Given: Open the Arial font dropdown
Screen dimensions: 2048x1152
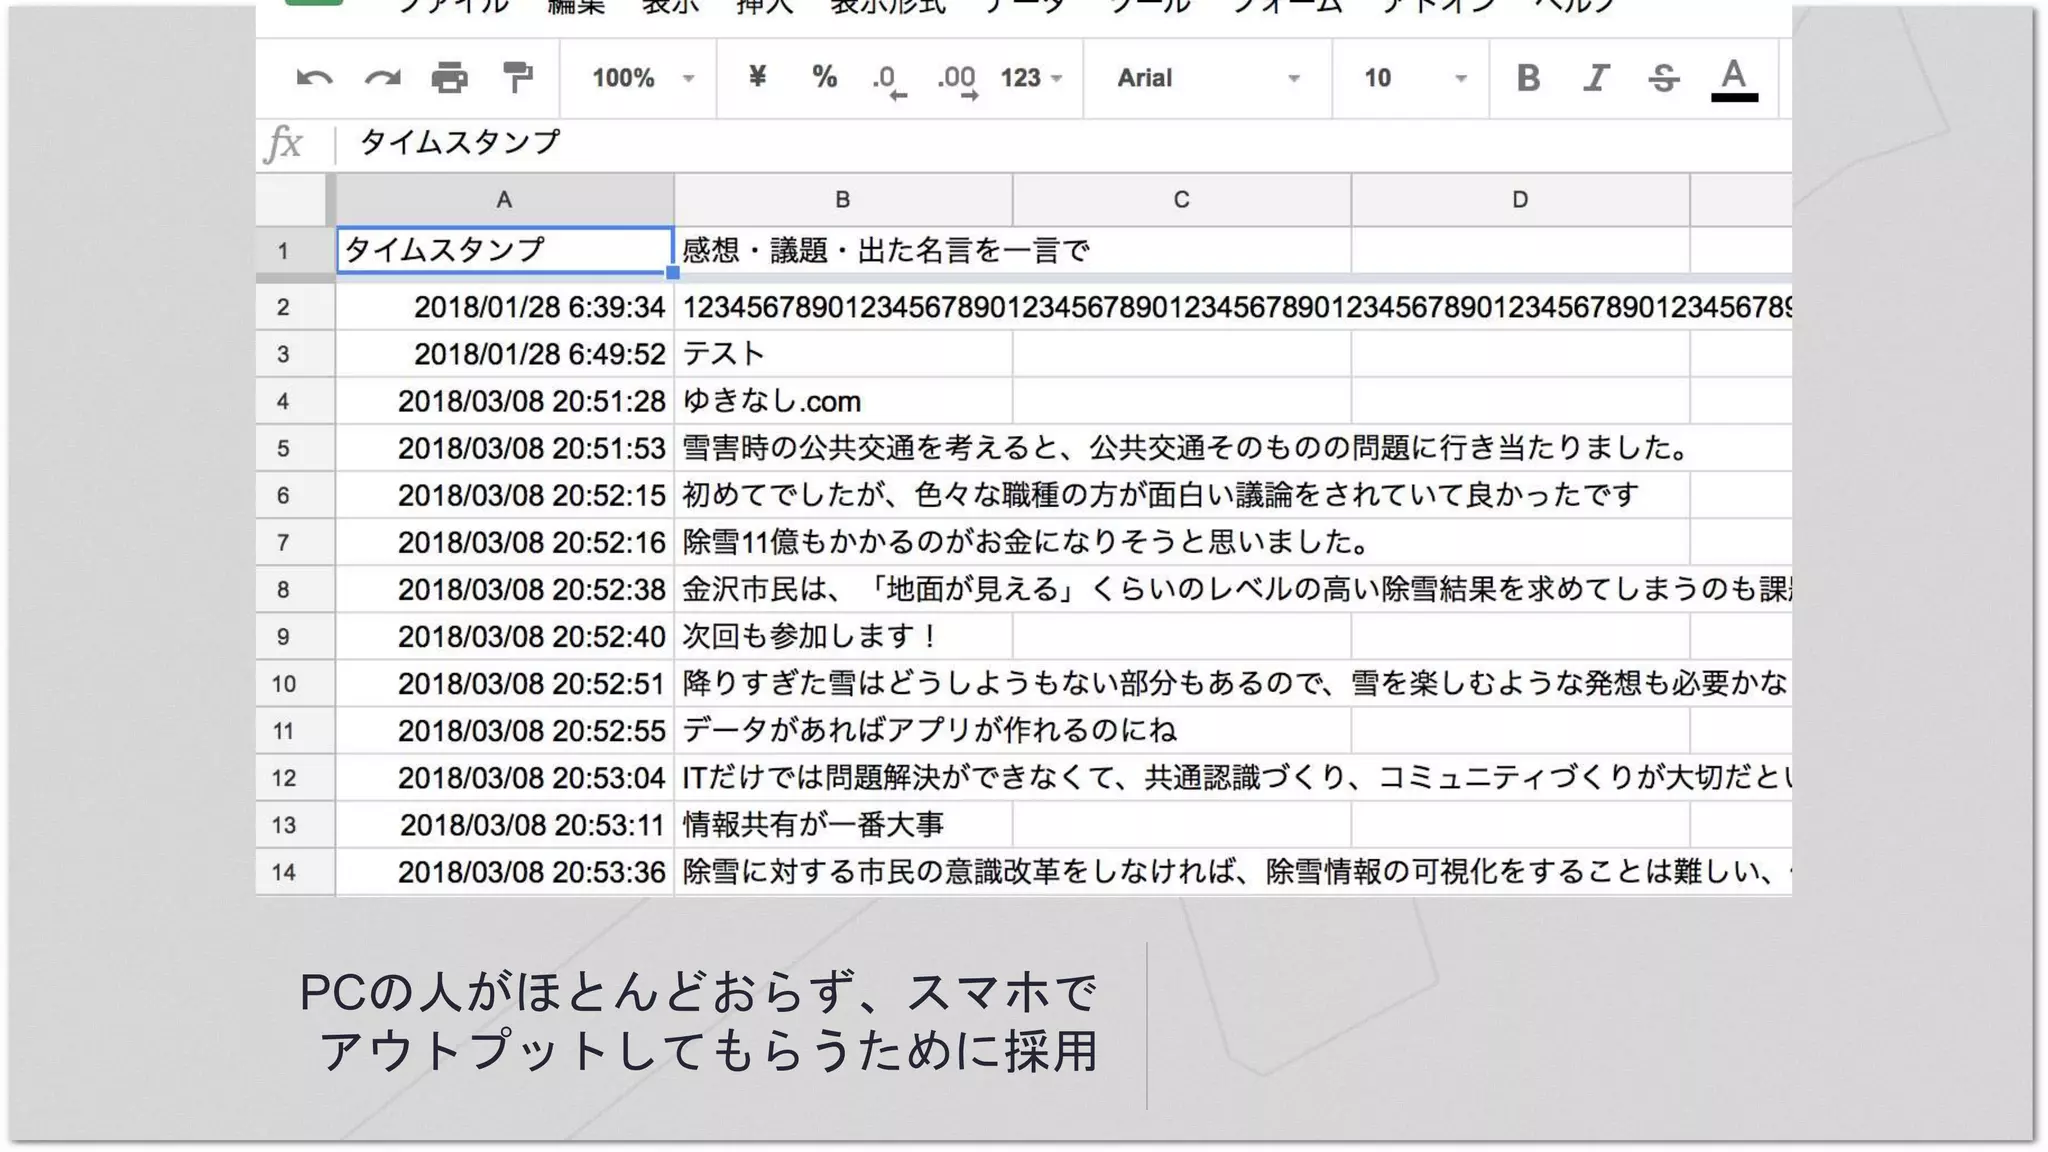Looking at the screenshot, I should (x=1208, y=78).
